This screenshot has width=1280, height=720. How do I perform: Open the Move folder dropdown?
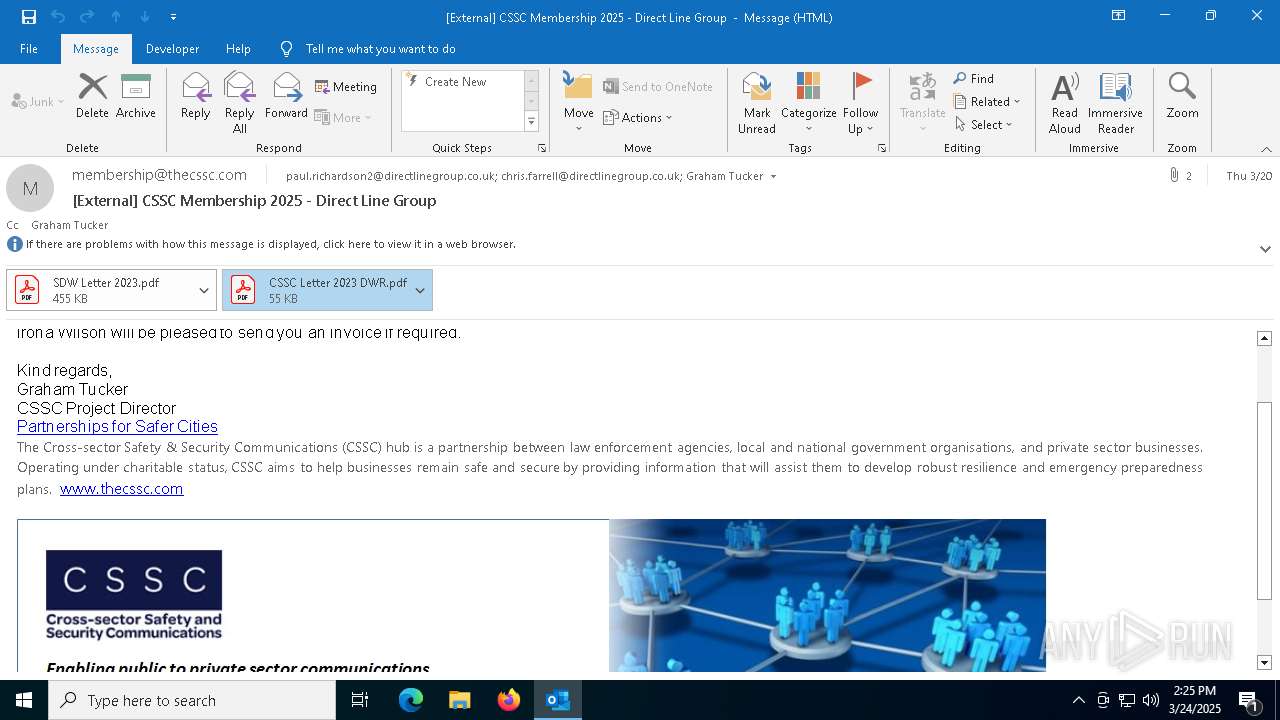coord(578,103)
